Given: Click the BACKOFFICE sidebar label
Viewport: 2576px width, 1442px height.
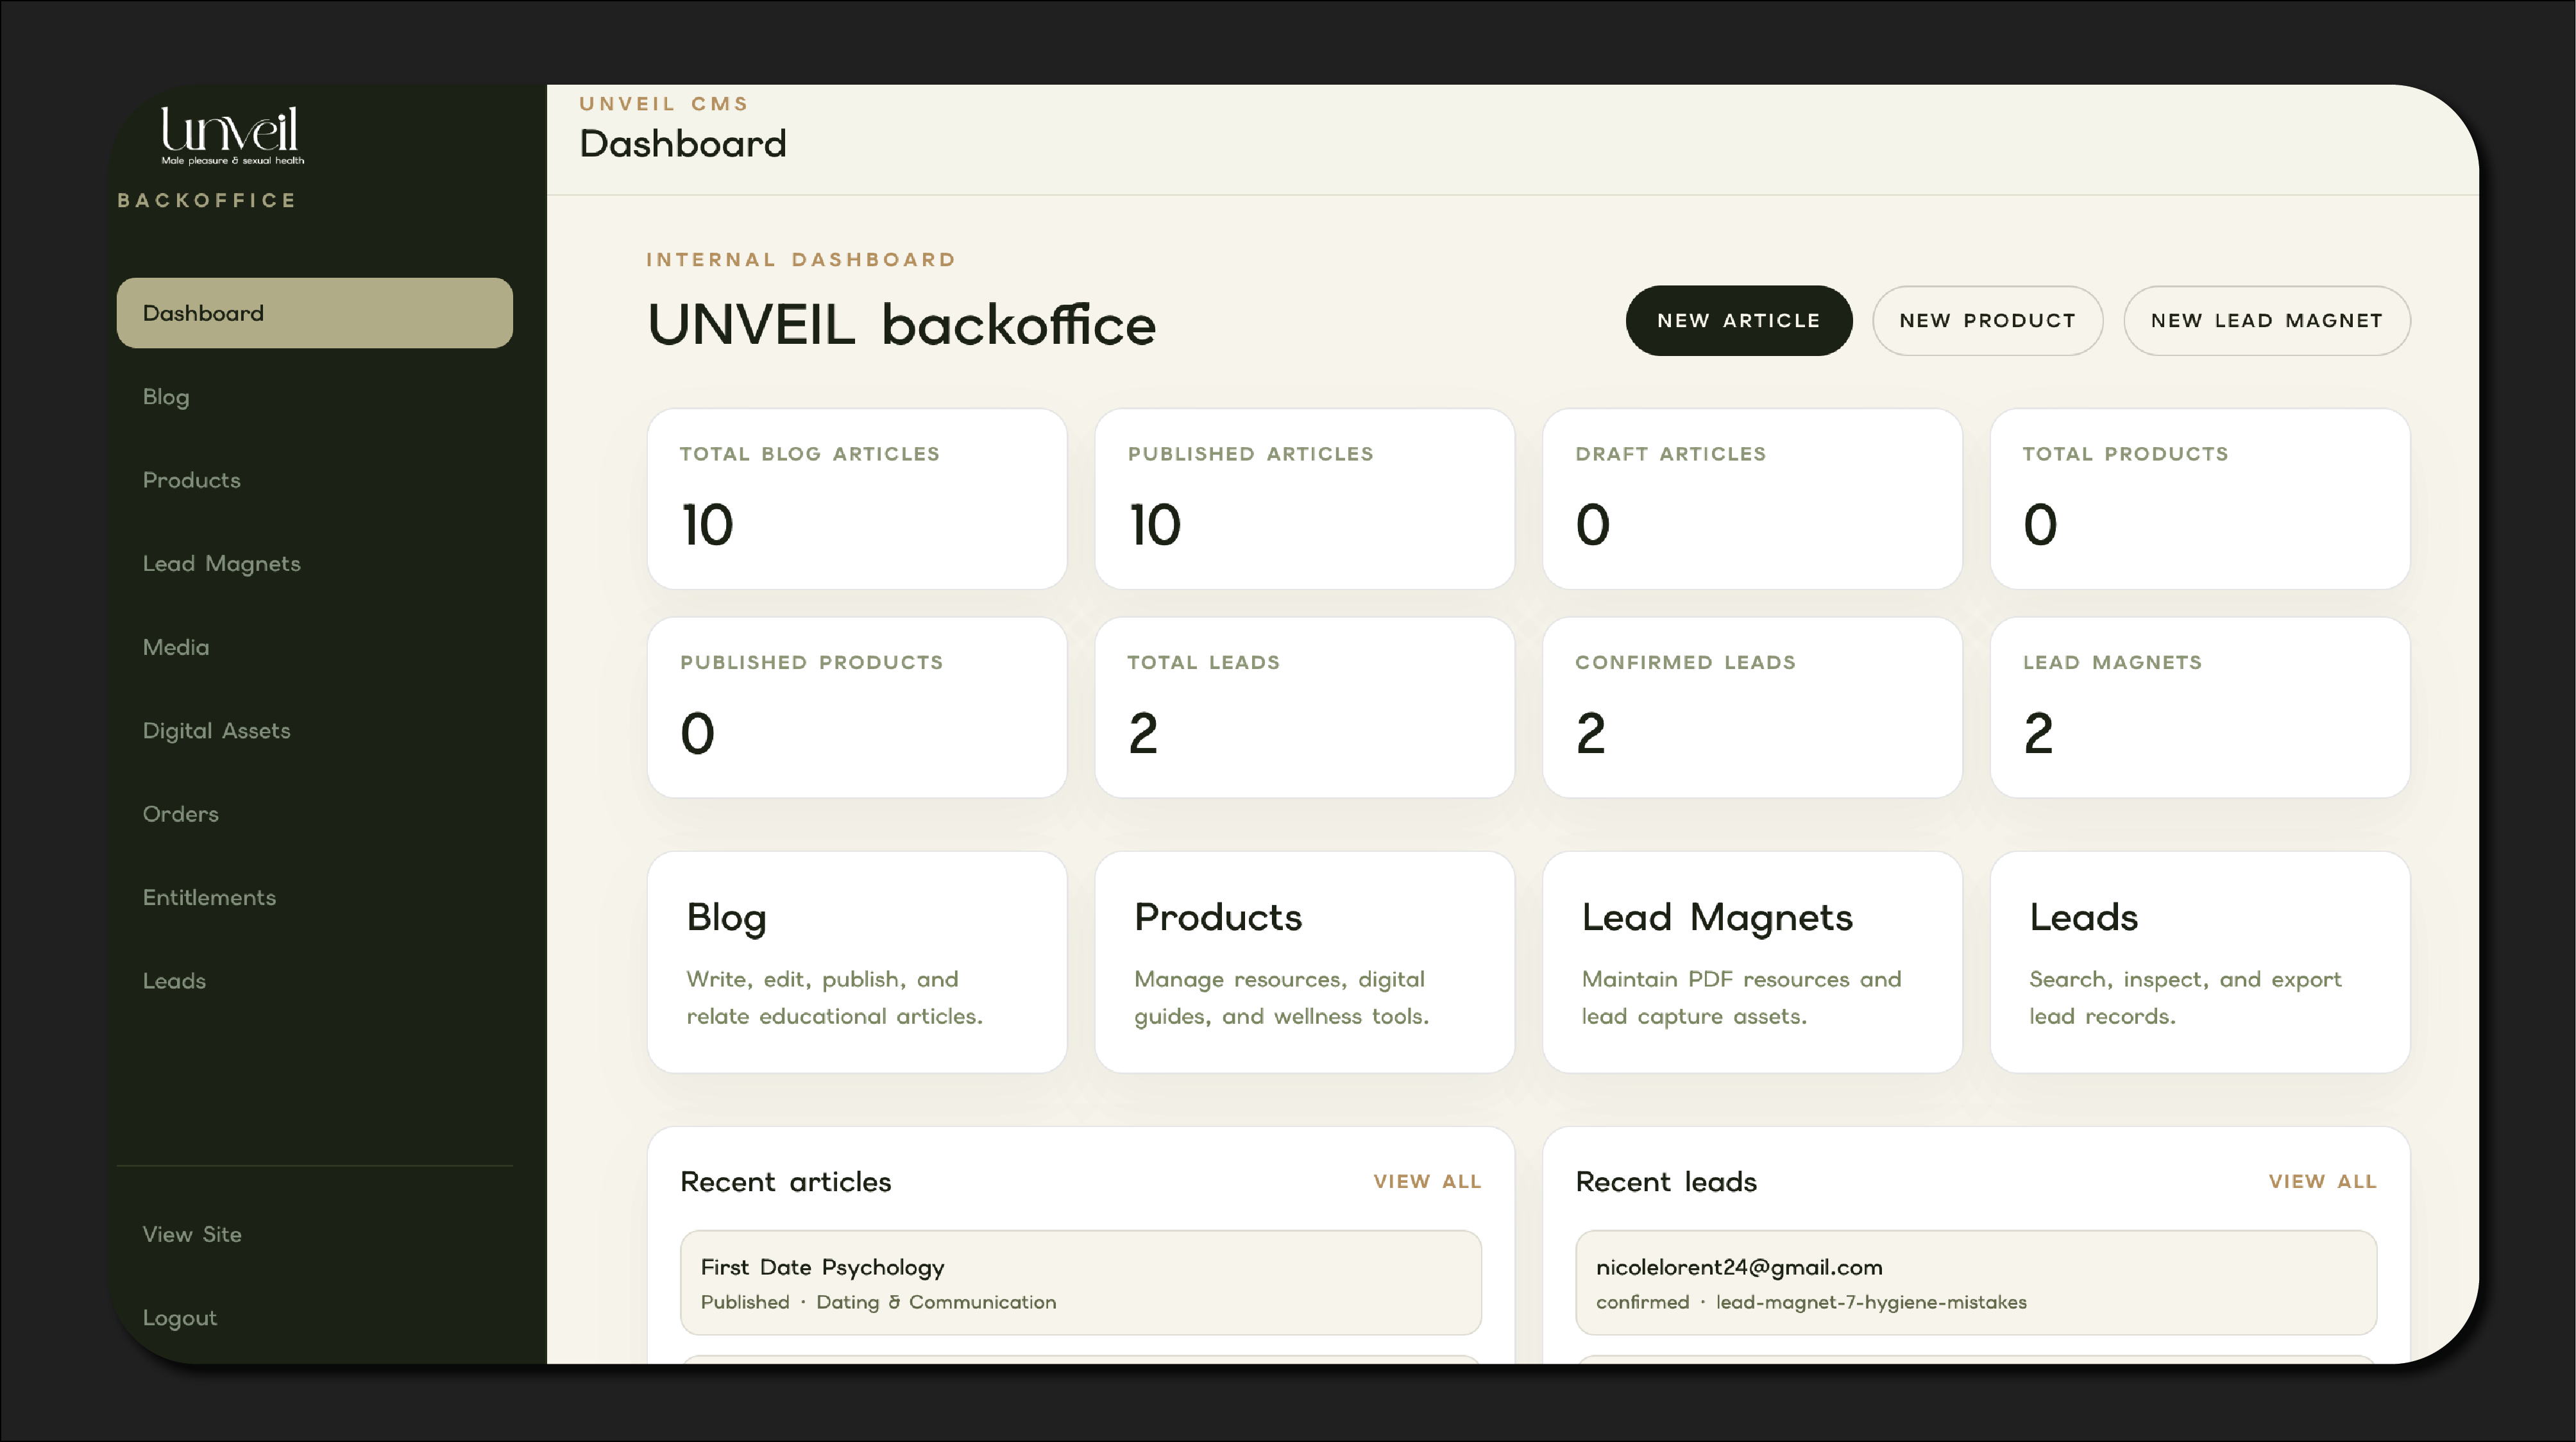Looking at the screenshot, I should coord(207,200).
